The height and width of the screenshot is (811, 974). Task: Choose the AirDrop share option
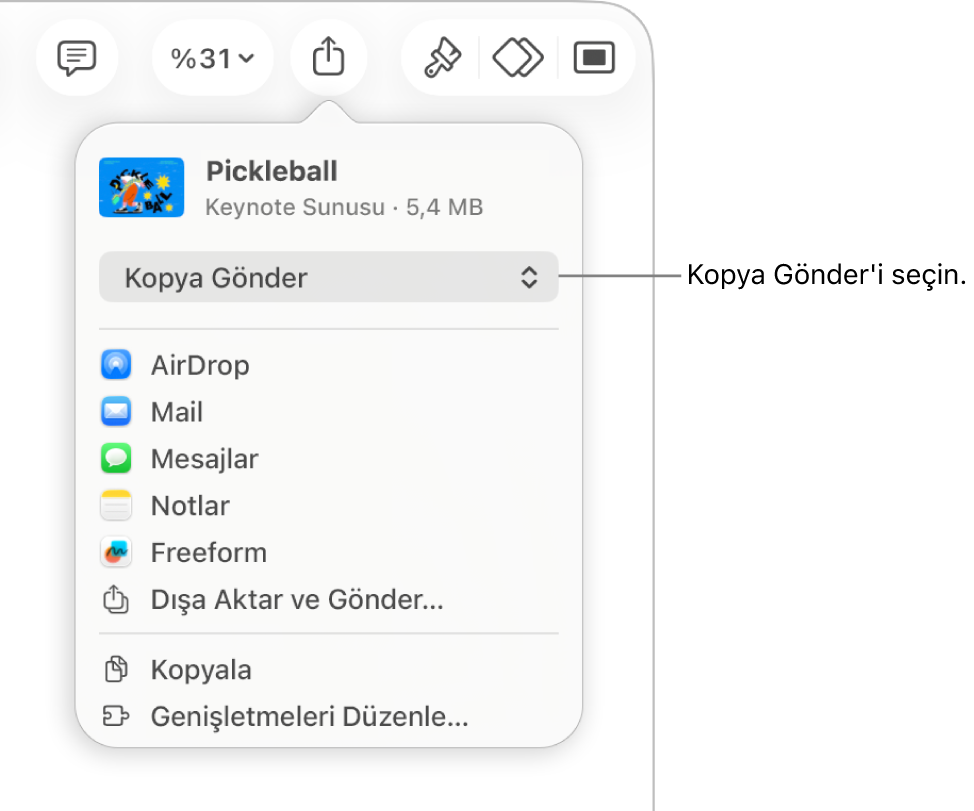(329, 365)
